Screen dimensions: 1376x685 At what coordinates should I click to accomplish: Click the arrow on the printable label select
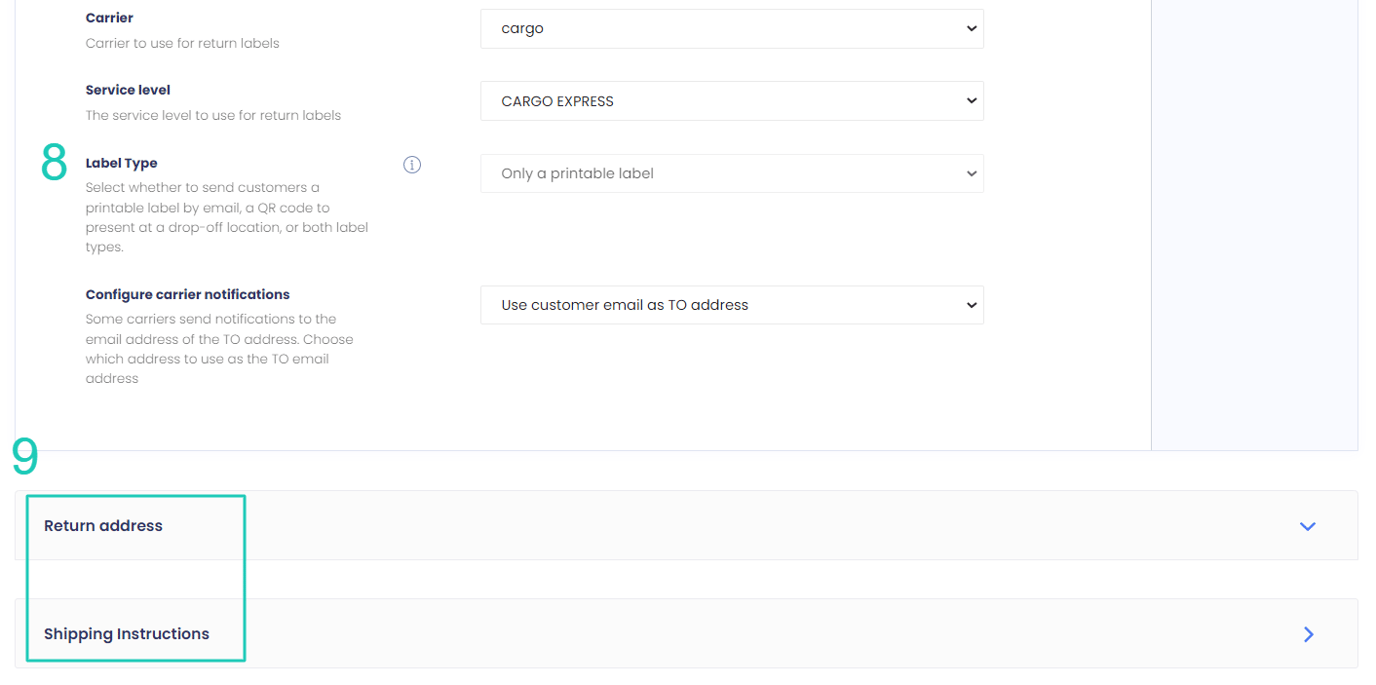pyautogui.click(x=970, y=174)
